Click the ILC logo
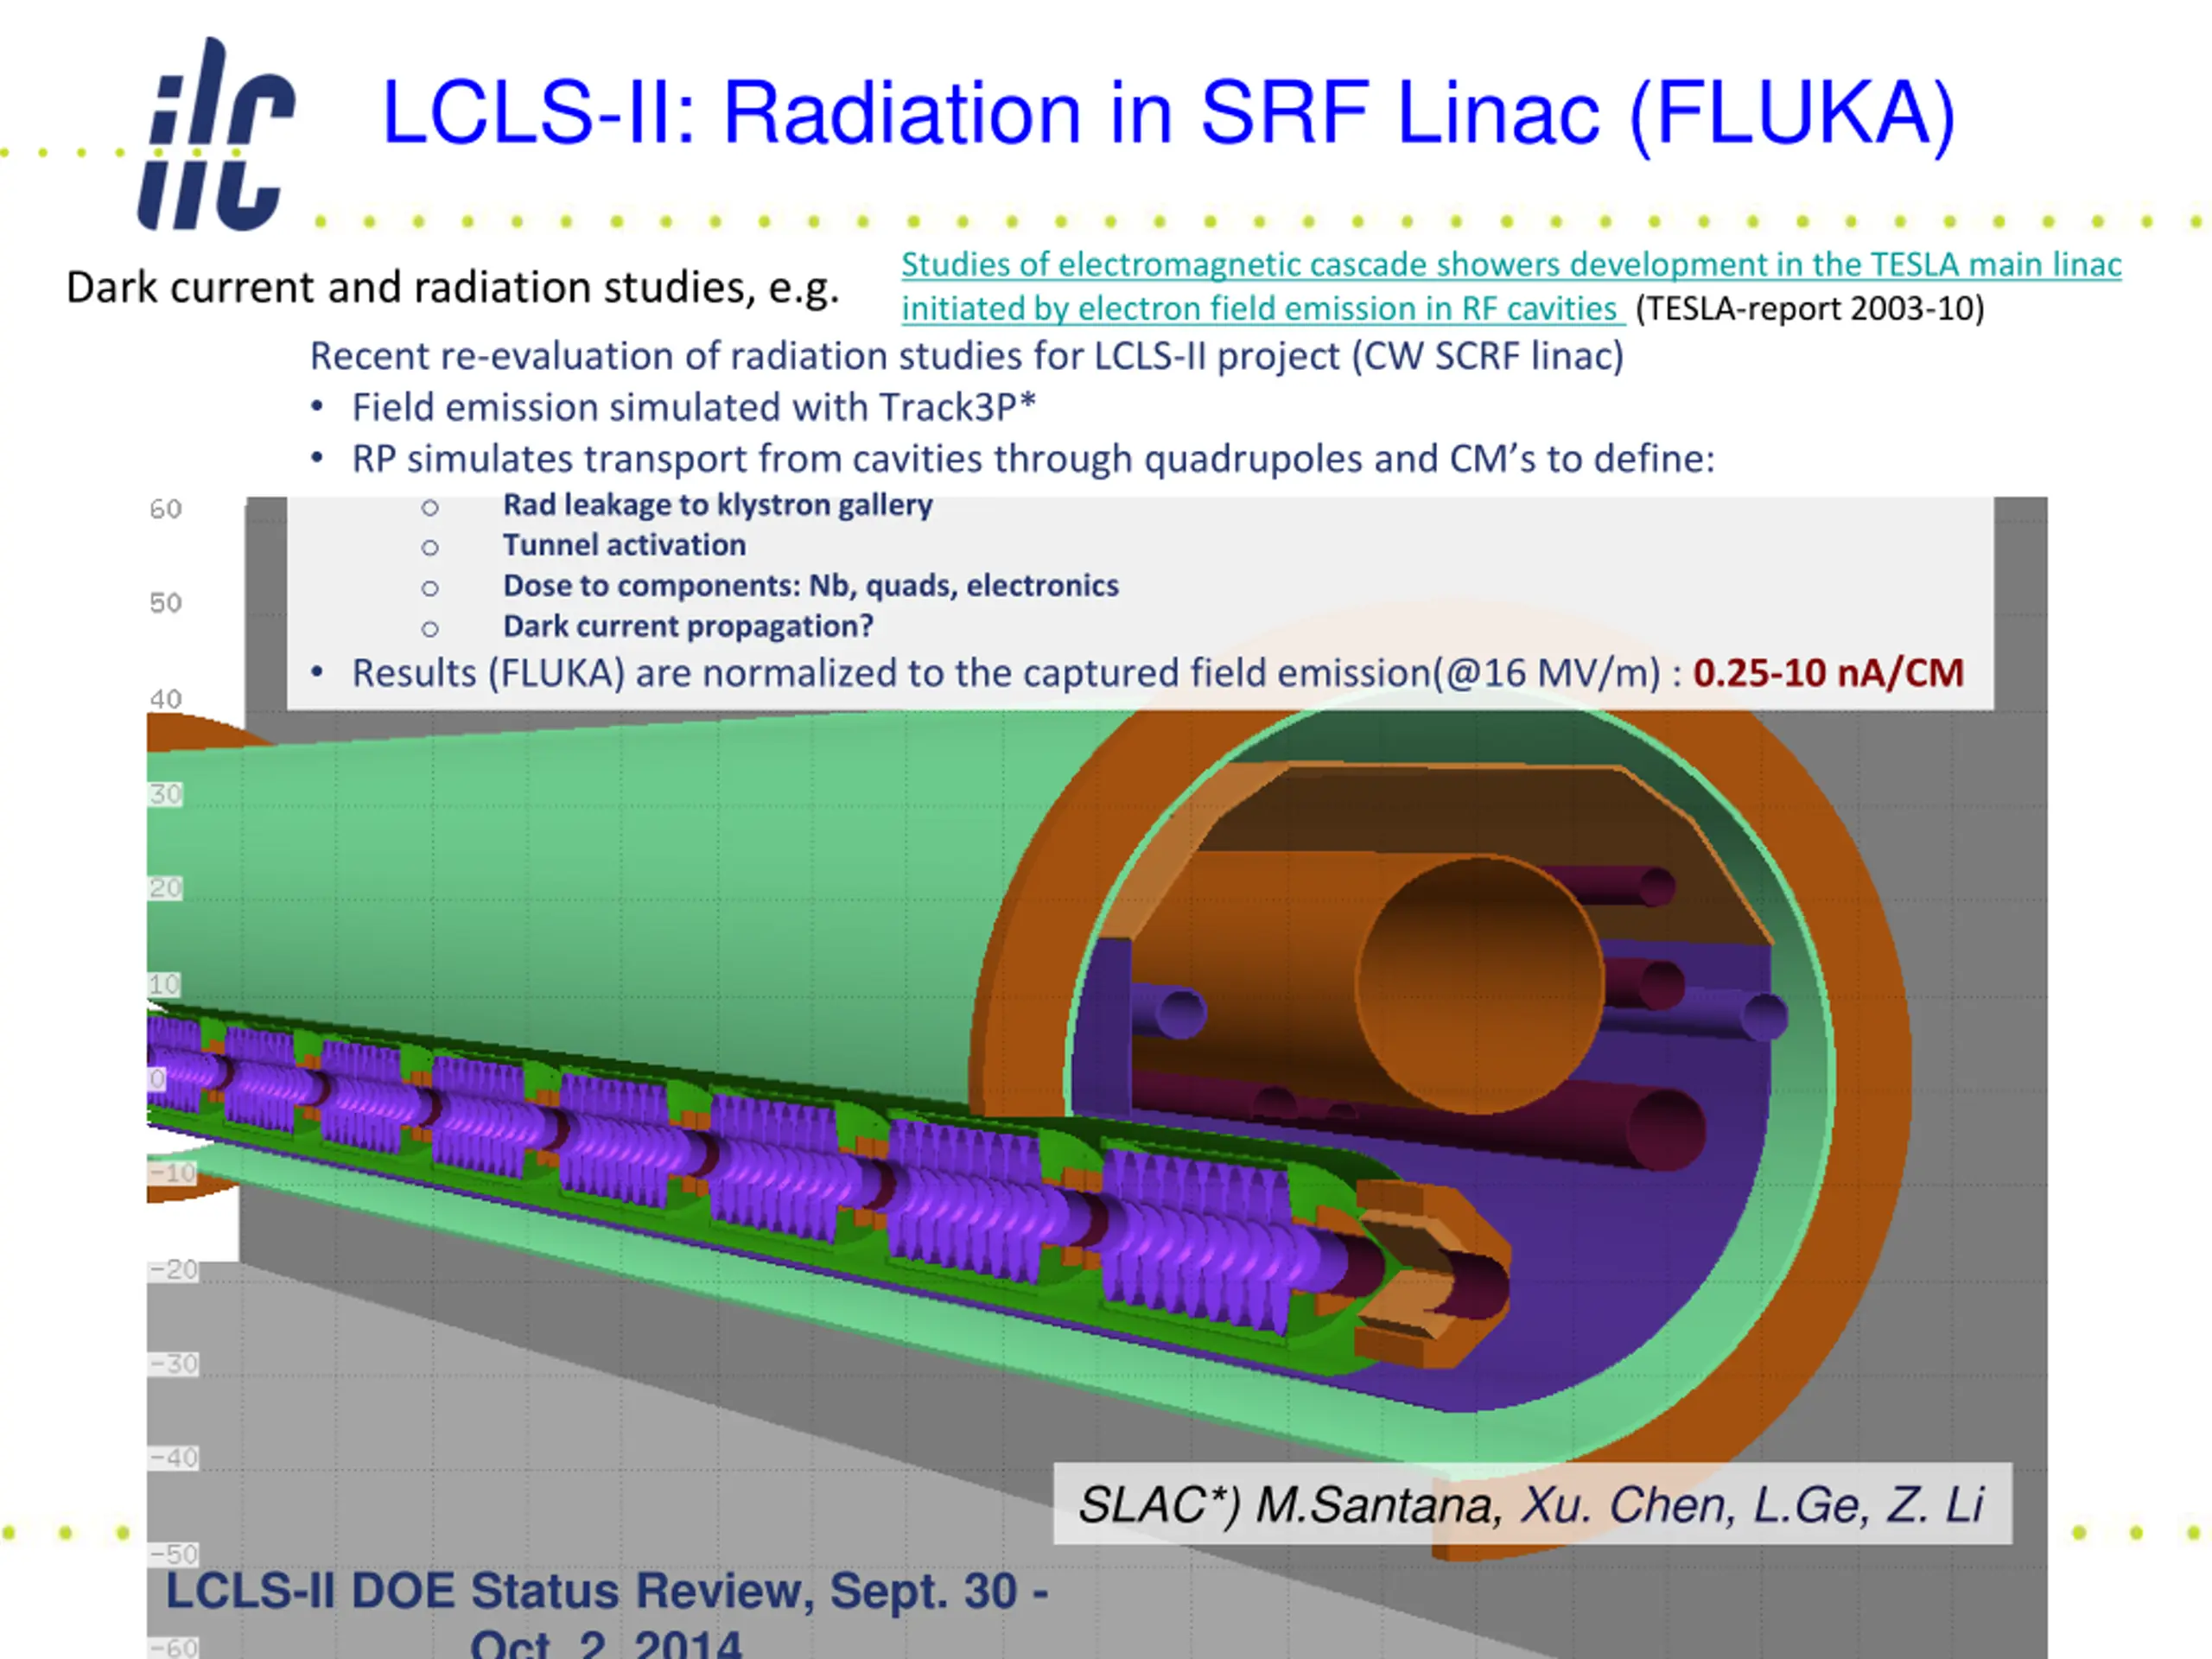This screenshot has width=2212, height=1659. point(217,134)
